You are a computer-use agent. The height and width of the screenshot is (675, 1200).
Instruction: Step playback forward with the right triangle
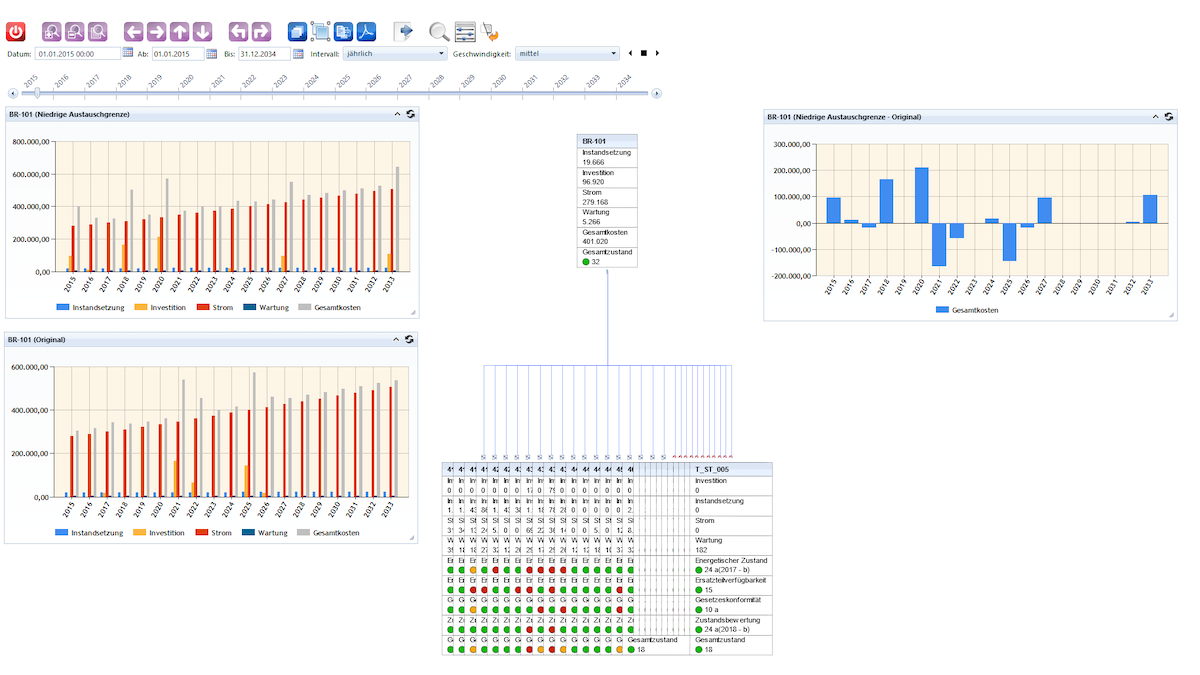[657, 53]
